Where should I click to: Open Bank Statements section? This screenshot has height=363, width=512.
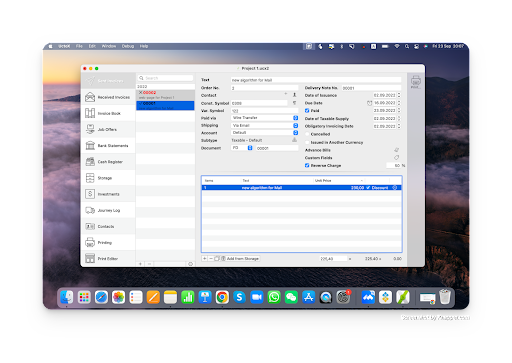[108, 146]
